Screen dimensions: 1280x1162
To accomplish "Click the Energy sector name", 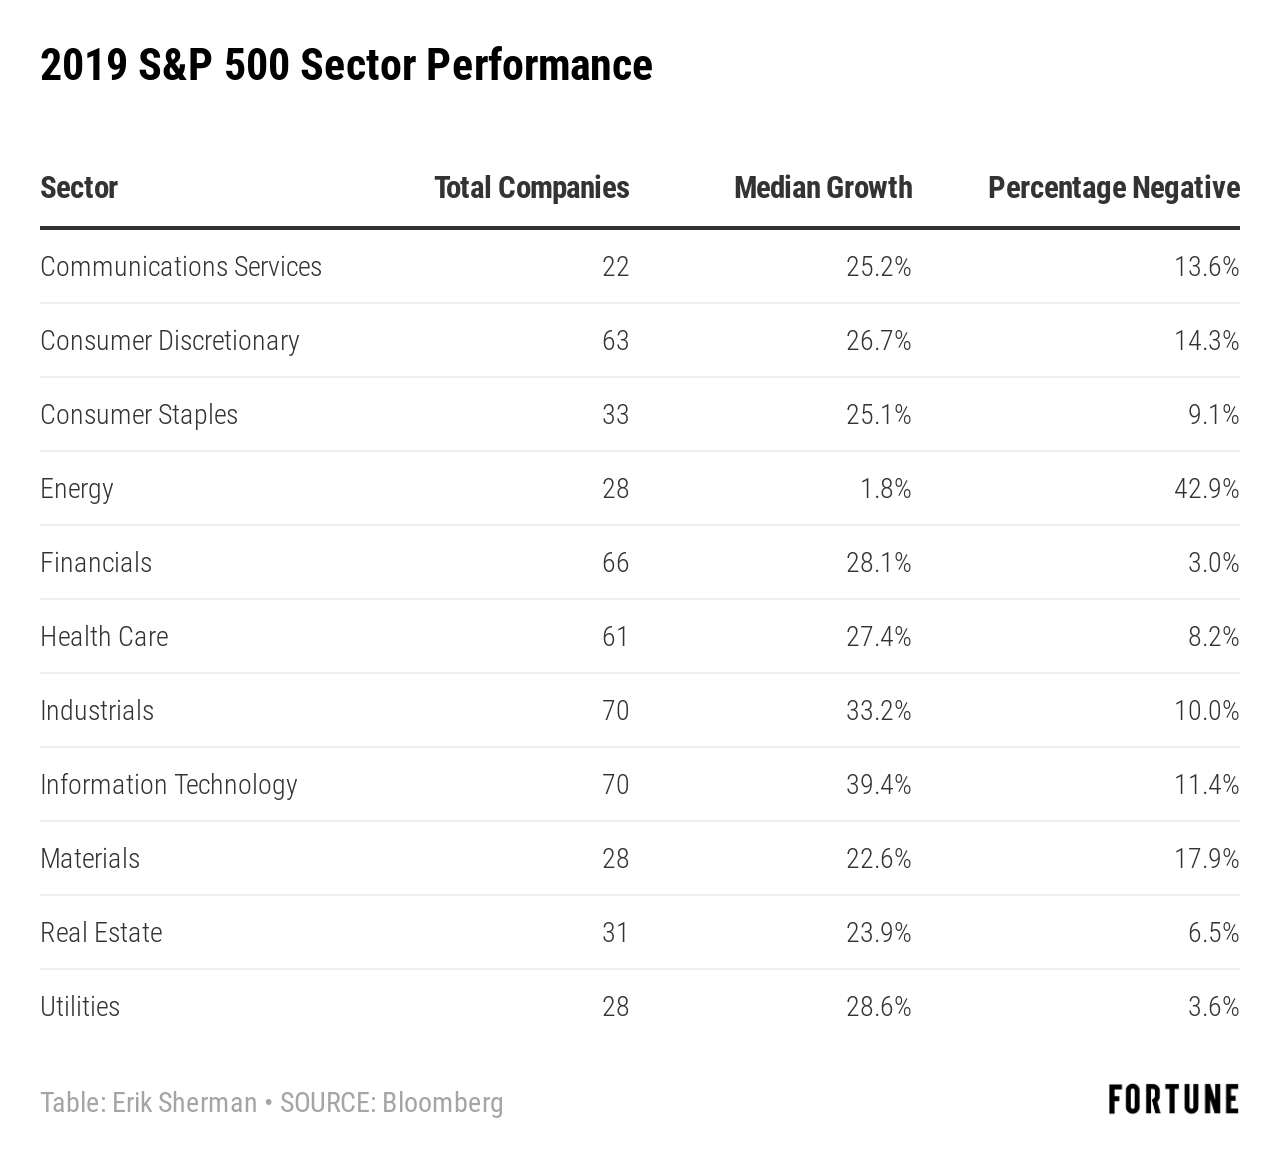I will [77, 489].
